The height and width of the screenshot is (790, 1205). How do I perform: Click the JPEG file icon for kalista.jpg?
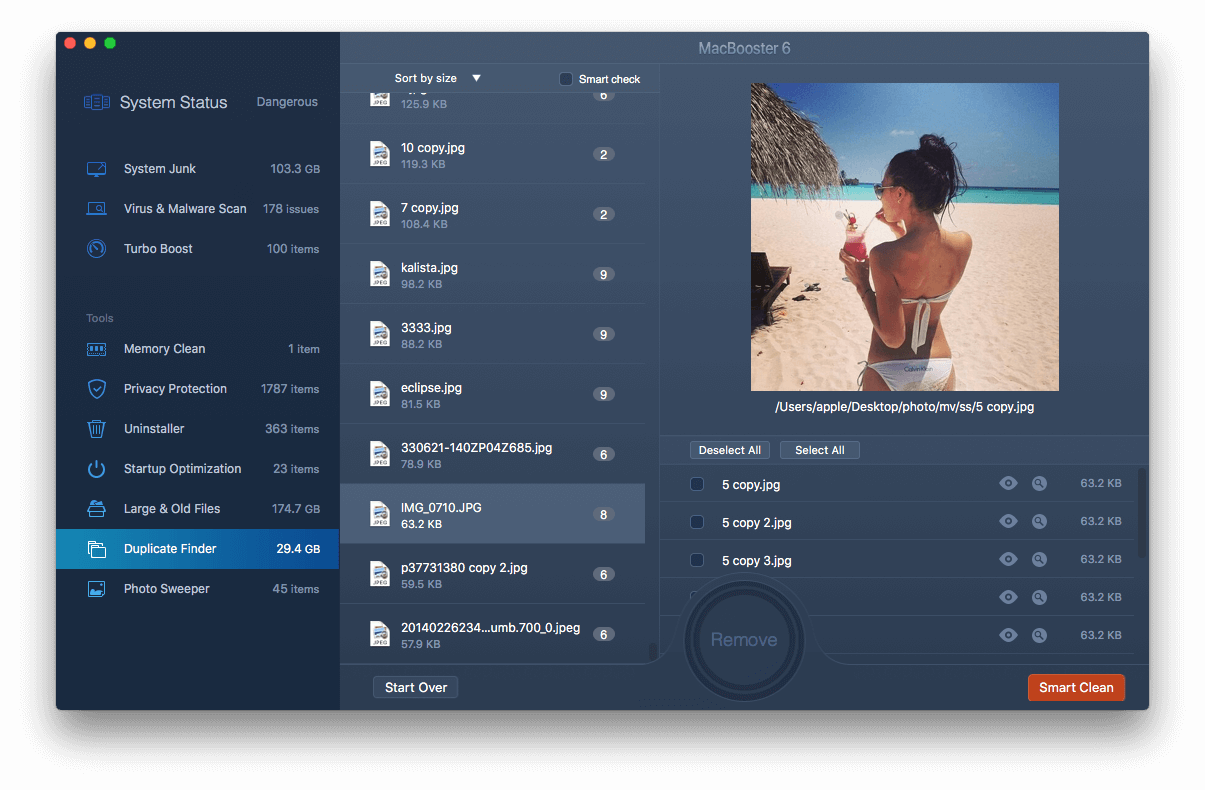click(x=380, y=274)
